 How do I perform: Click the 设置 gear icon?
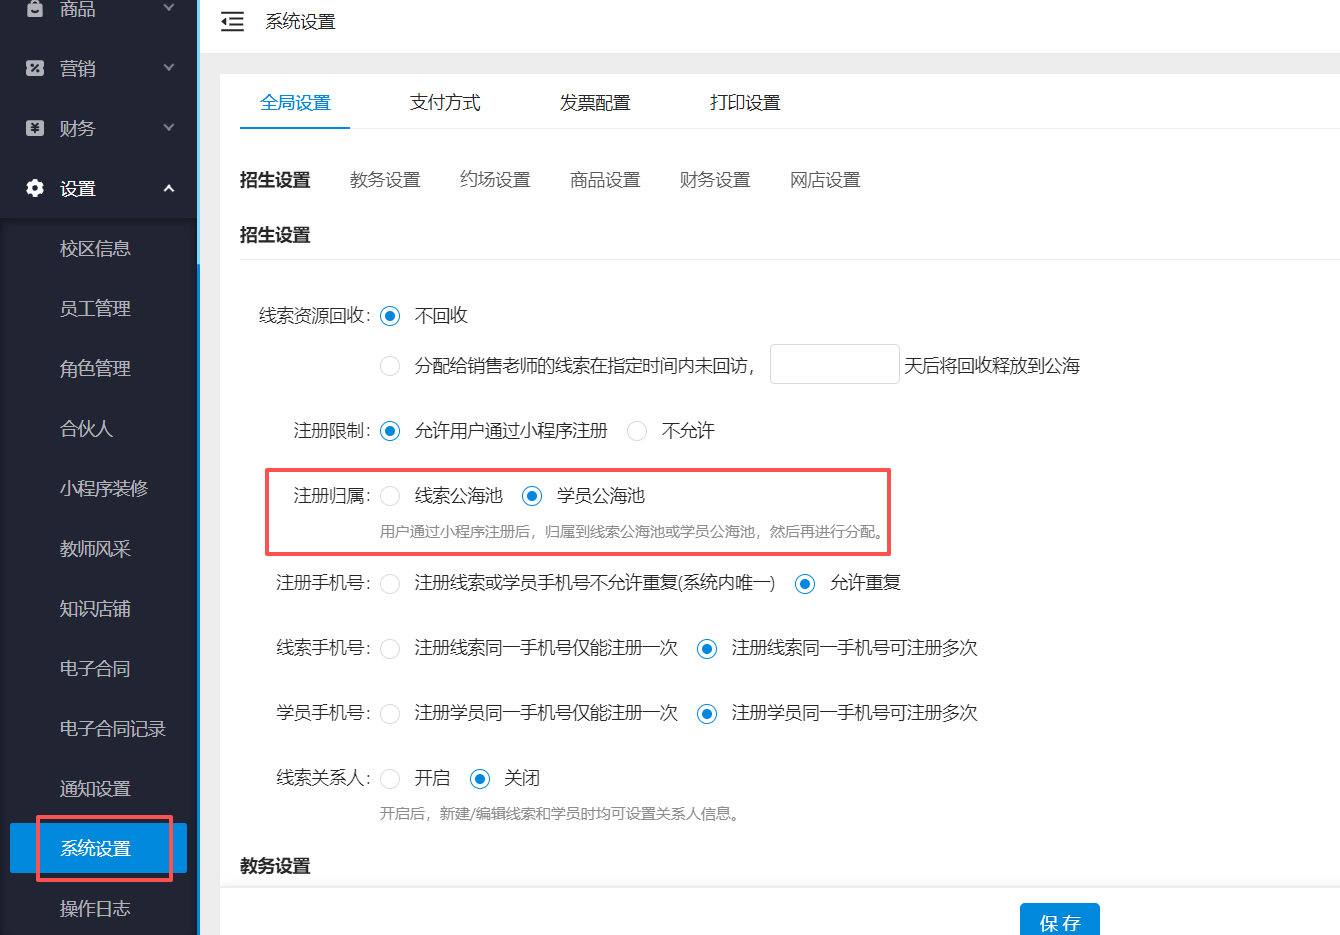[x=33, y=188]
